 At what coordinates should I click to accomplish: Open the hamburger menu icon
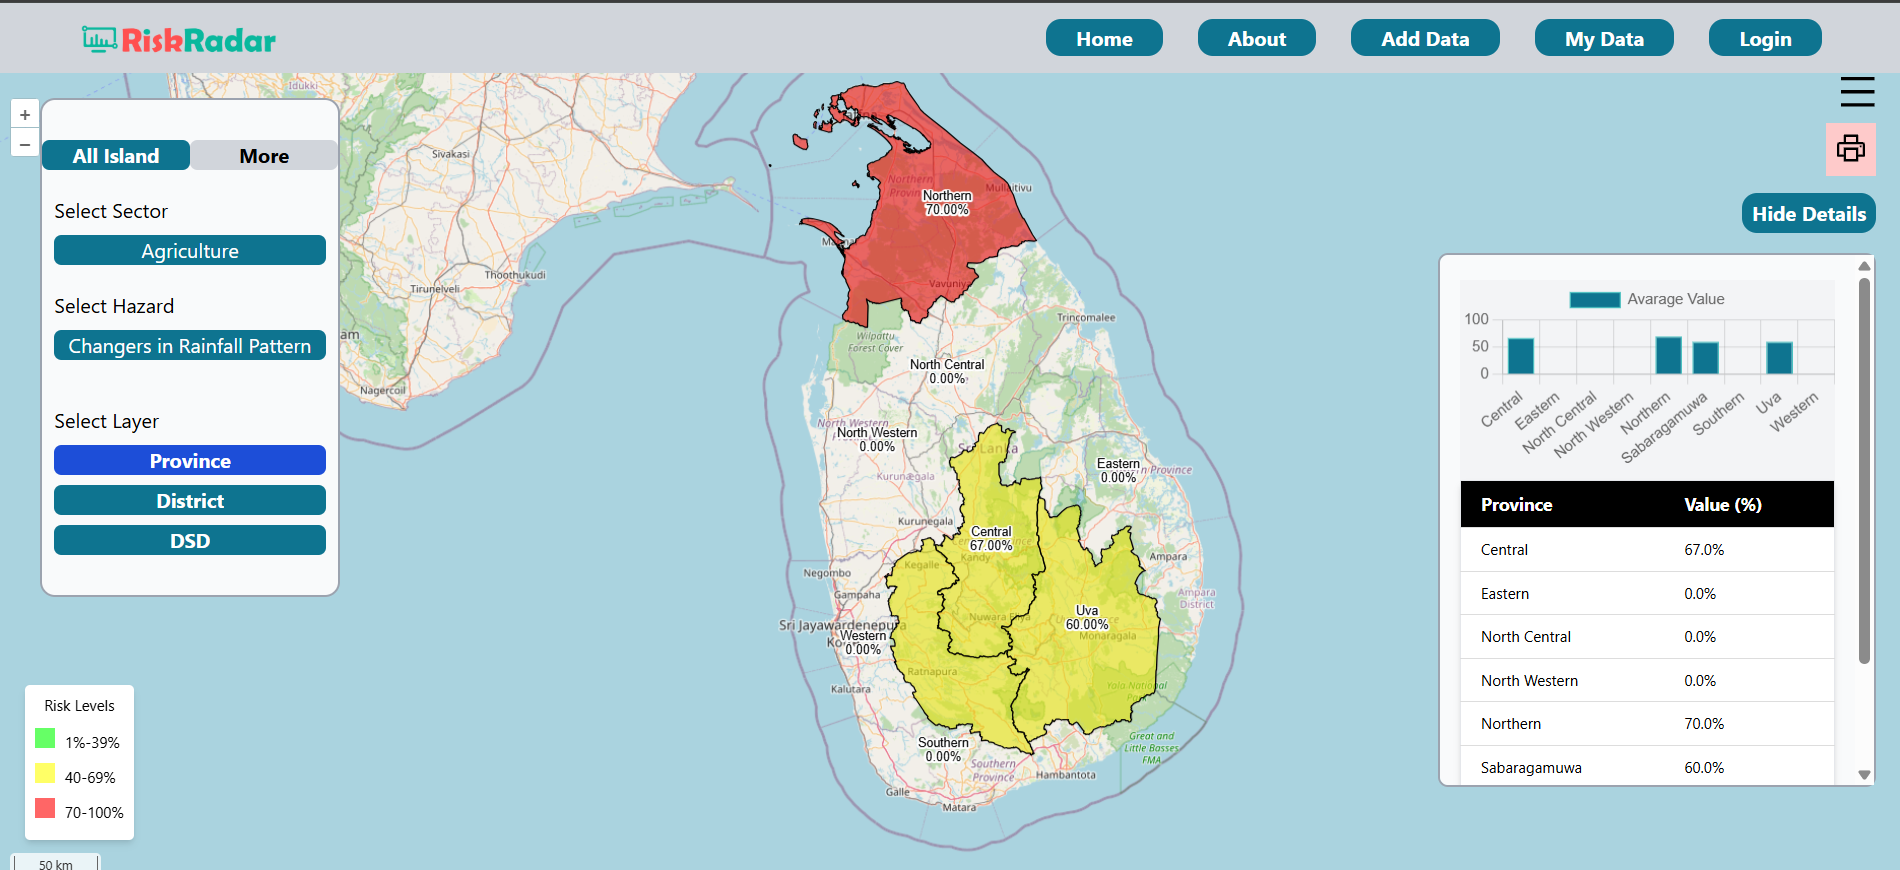coord(1857,92)
